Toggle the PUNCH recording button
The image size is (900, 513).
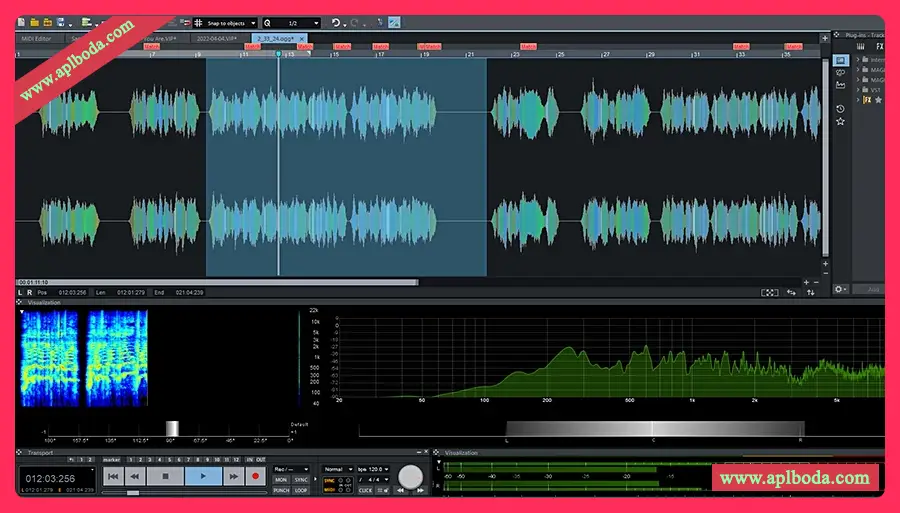pyautogui.click(x=282, y=491)
